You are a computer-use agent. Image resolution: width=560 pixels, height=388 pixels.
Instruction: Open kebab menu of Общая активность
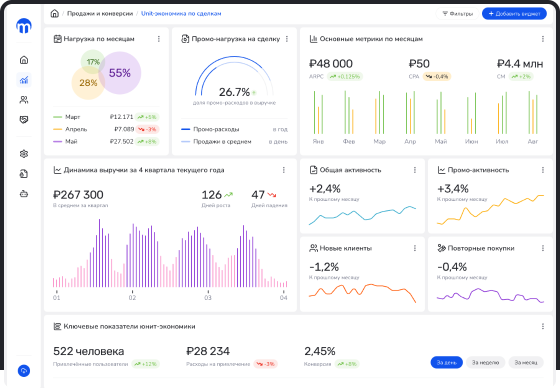point(415,170)
